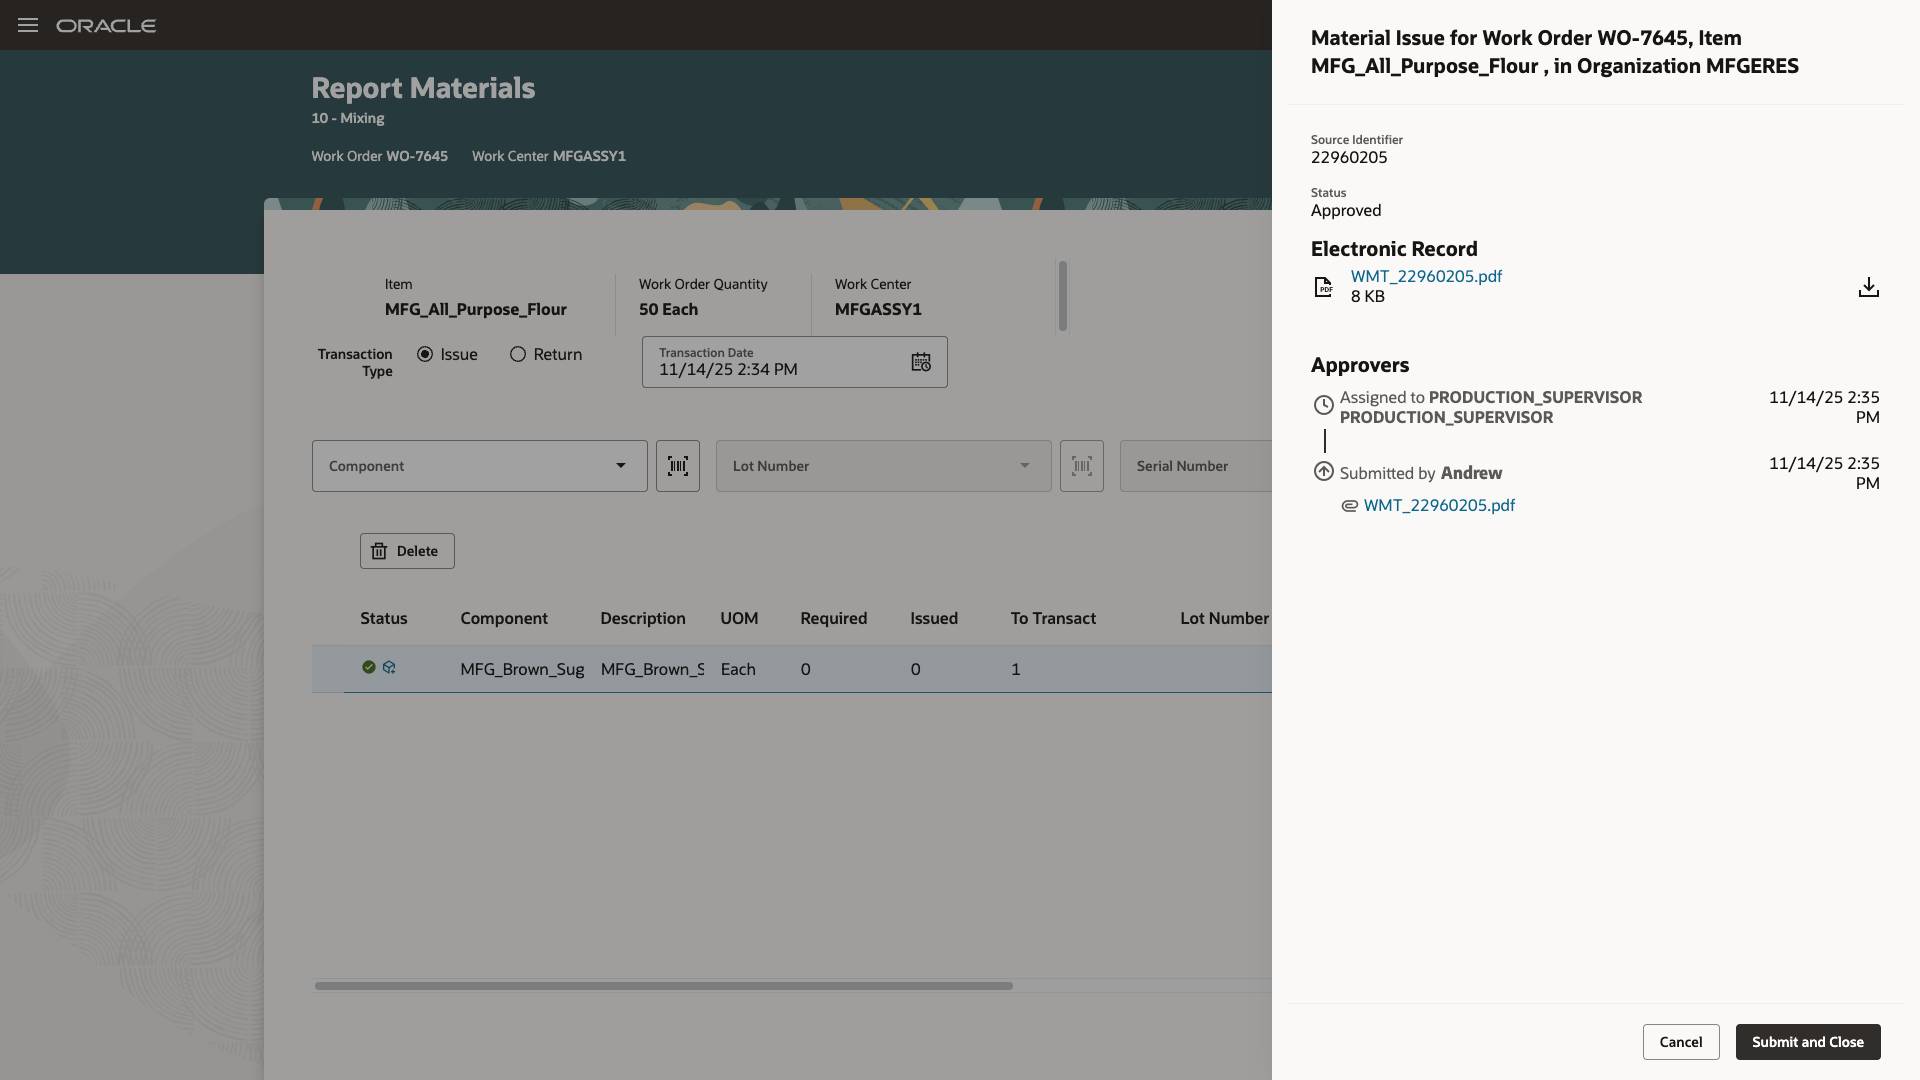Scan barcode next to the Component field
The width and height of the screenshot is (1920, 1080).
[x=677, y=466]
